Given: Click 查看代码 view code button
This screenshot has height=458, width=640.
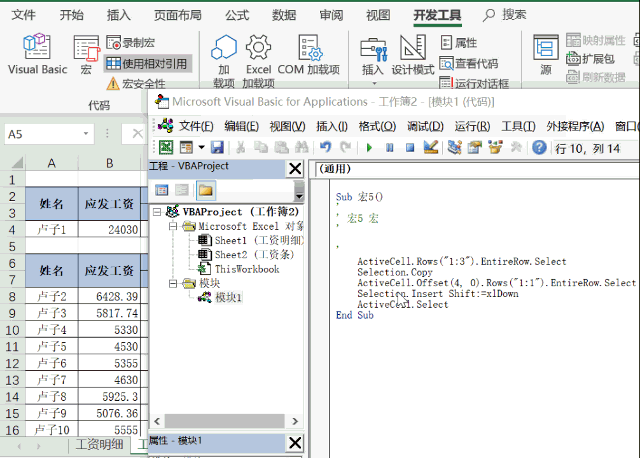Looking at the screenshot, I should (x=469, y=63).
